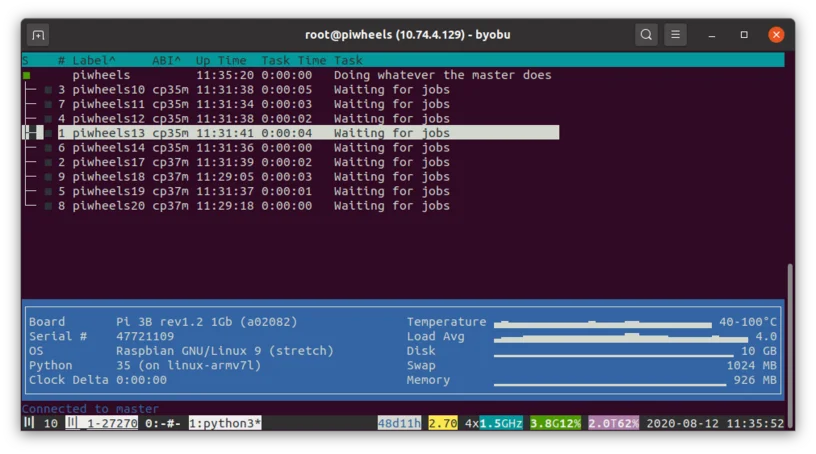Image resolution: width=816 pixels, height=454 pixels.
Task: Click Doing whatever the master does text
Action: [x=442, y=75]
